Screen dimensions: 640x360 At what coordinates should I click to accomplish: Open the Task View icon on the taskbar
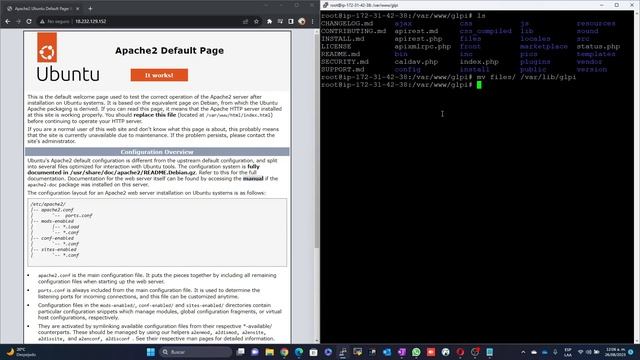[x=241, y=352]
